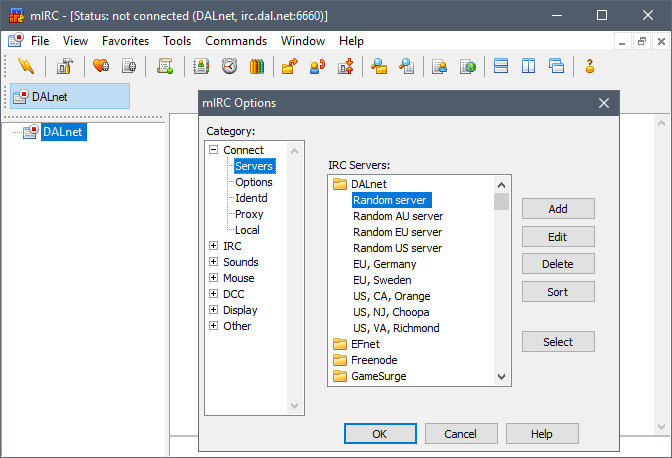Open the View menu
The image size is (672, 458).
pyautogui.click(x=75, y=41)
